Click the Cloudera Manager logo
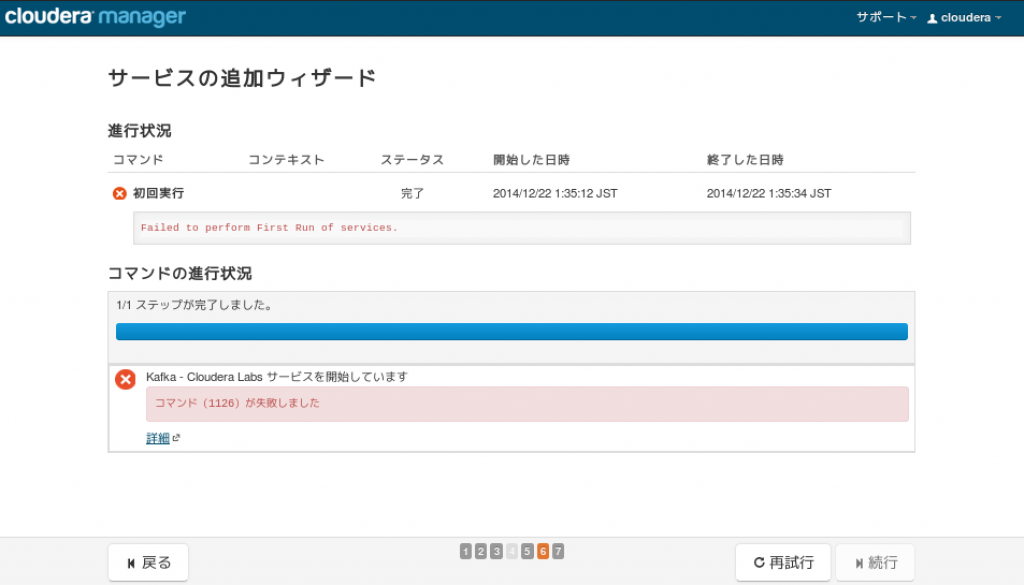 click(x=95, y=16)
